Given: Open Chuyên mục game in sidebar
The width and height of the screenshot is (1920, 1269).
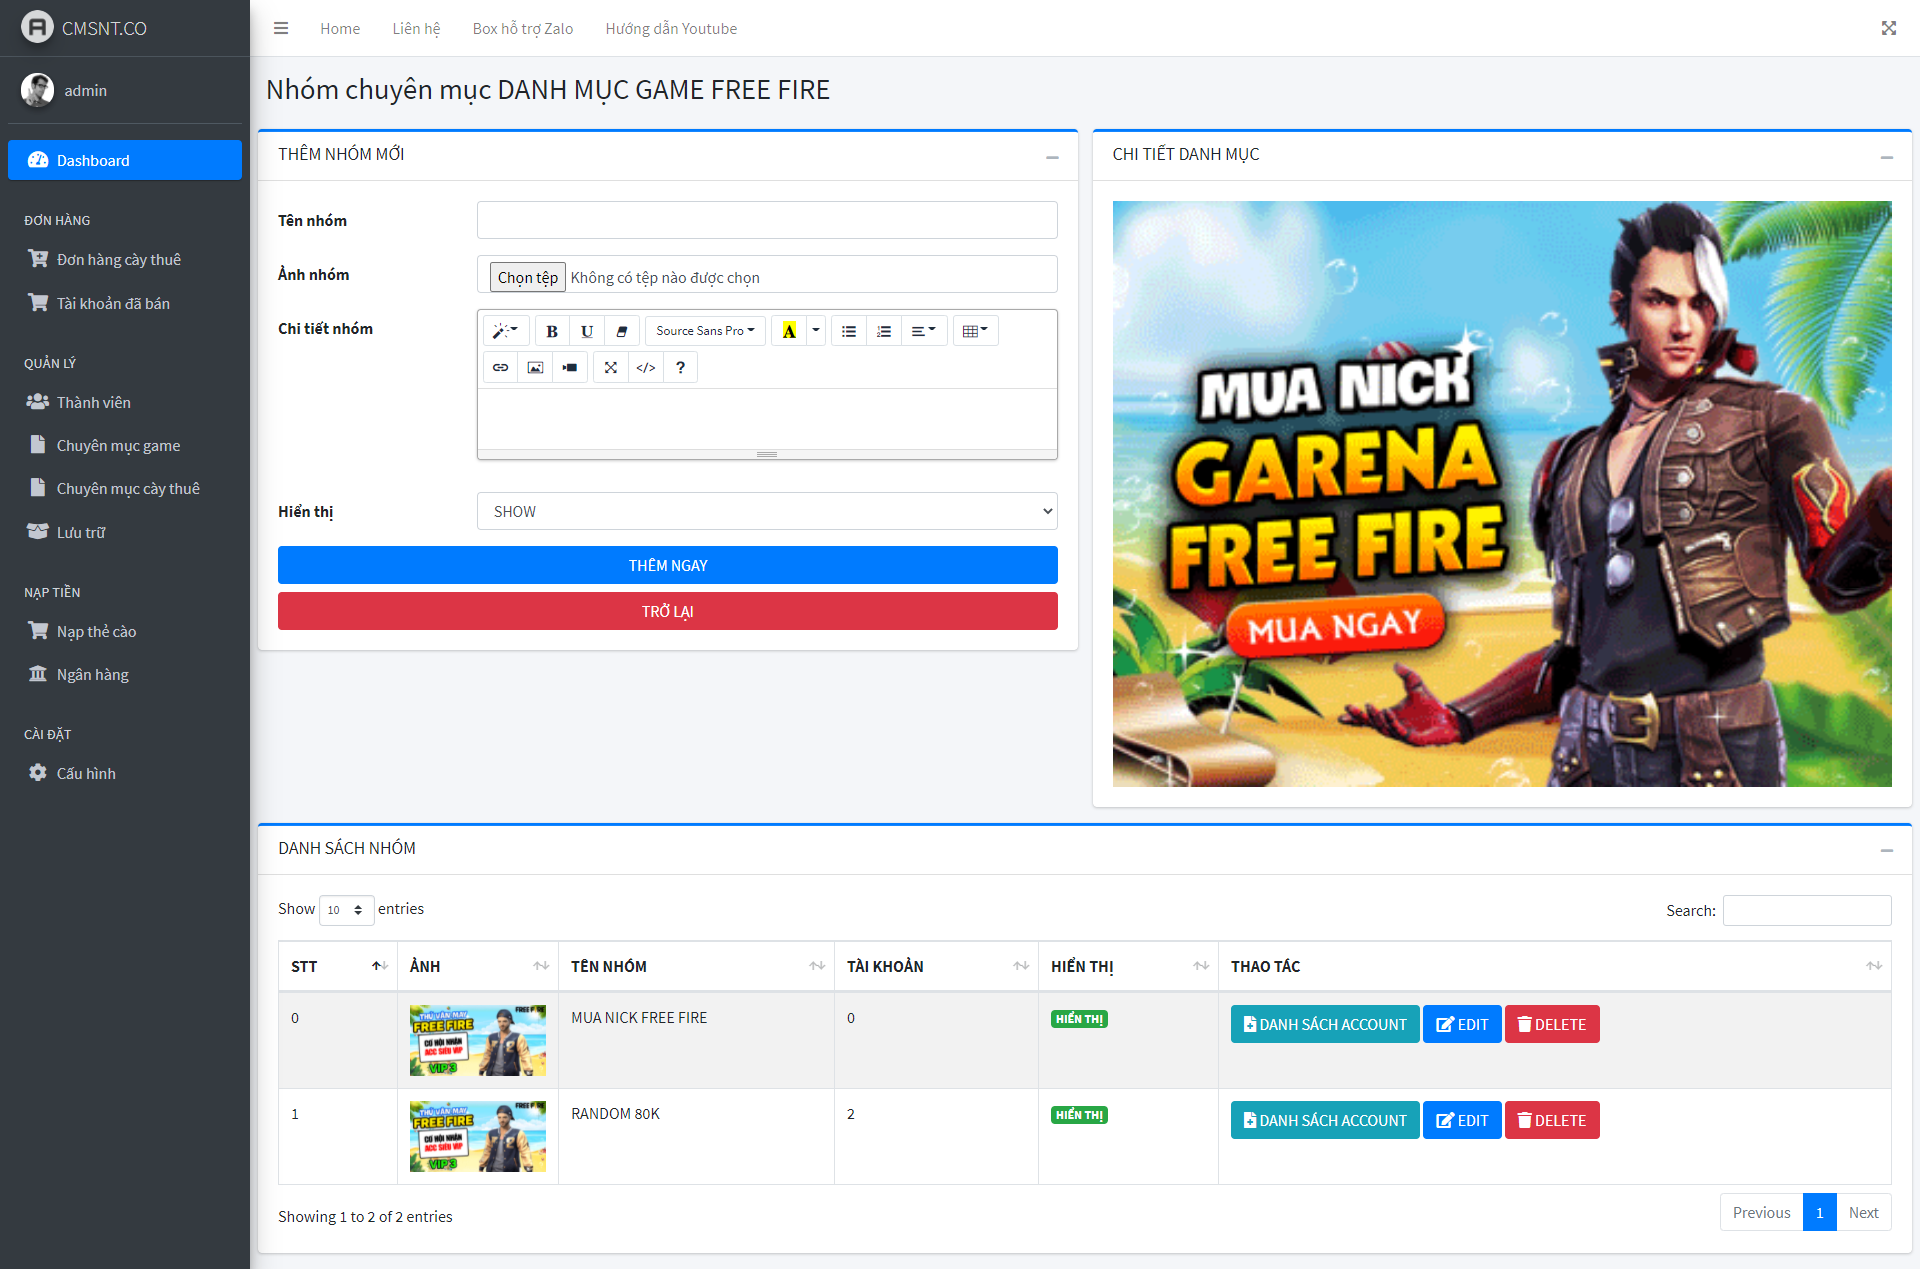Looking at the screenshot, I should tap(118, 445).
